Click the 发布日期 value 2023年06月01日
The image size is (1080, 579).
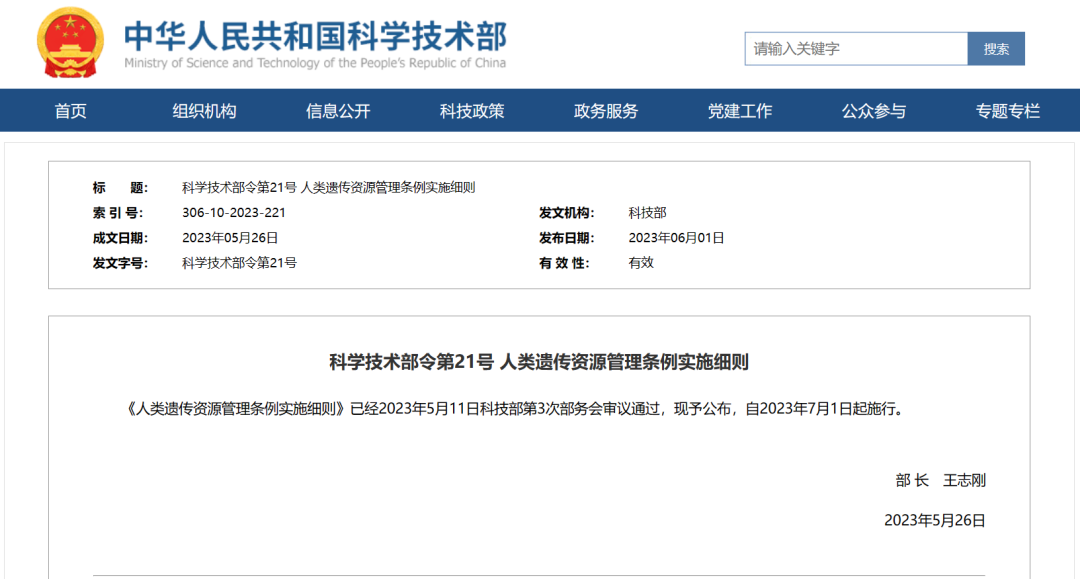pyautogui.click(x=676, y=238)
